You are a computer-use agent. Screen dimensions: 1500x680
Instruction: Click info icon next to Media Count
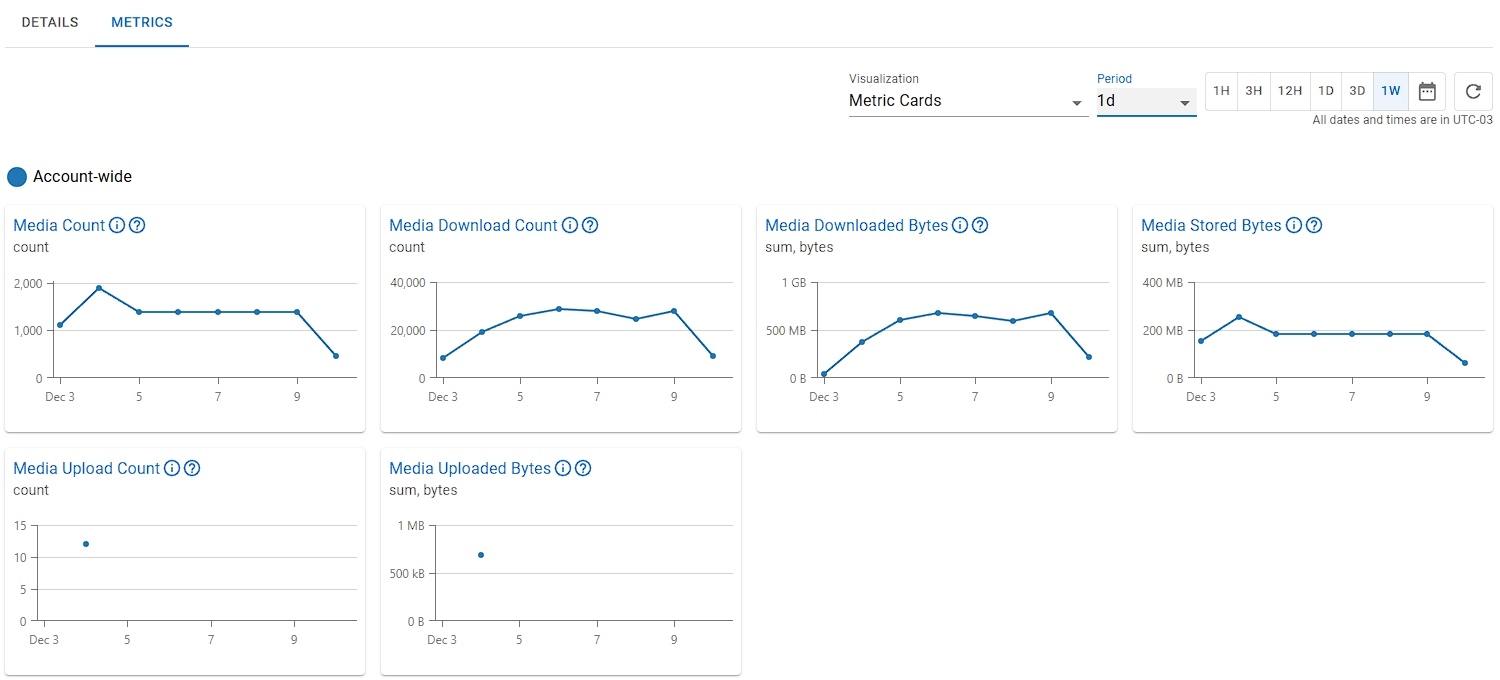tap(117, 225)
